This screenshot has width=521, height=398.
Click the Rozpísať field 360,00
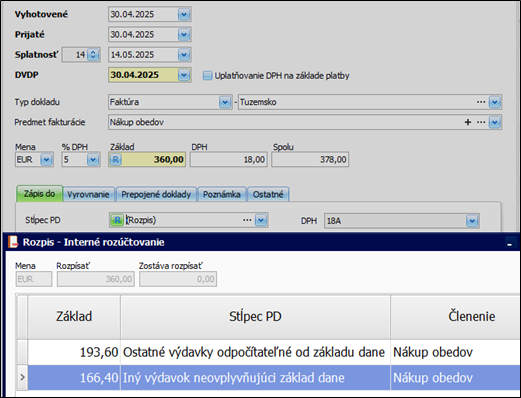pos(96,279)
